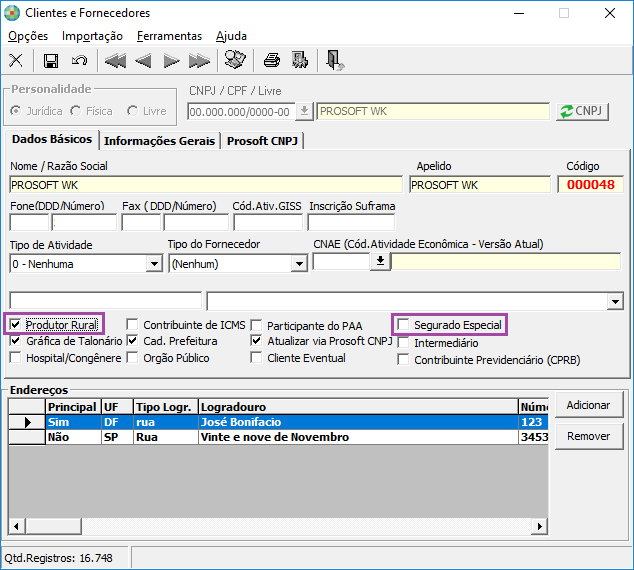Viewport: 634px width, 570px height.
Task: Open the wide unlabeled dropdown above checkboxes
Action: tap(615, 302)
